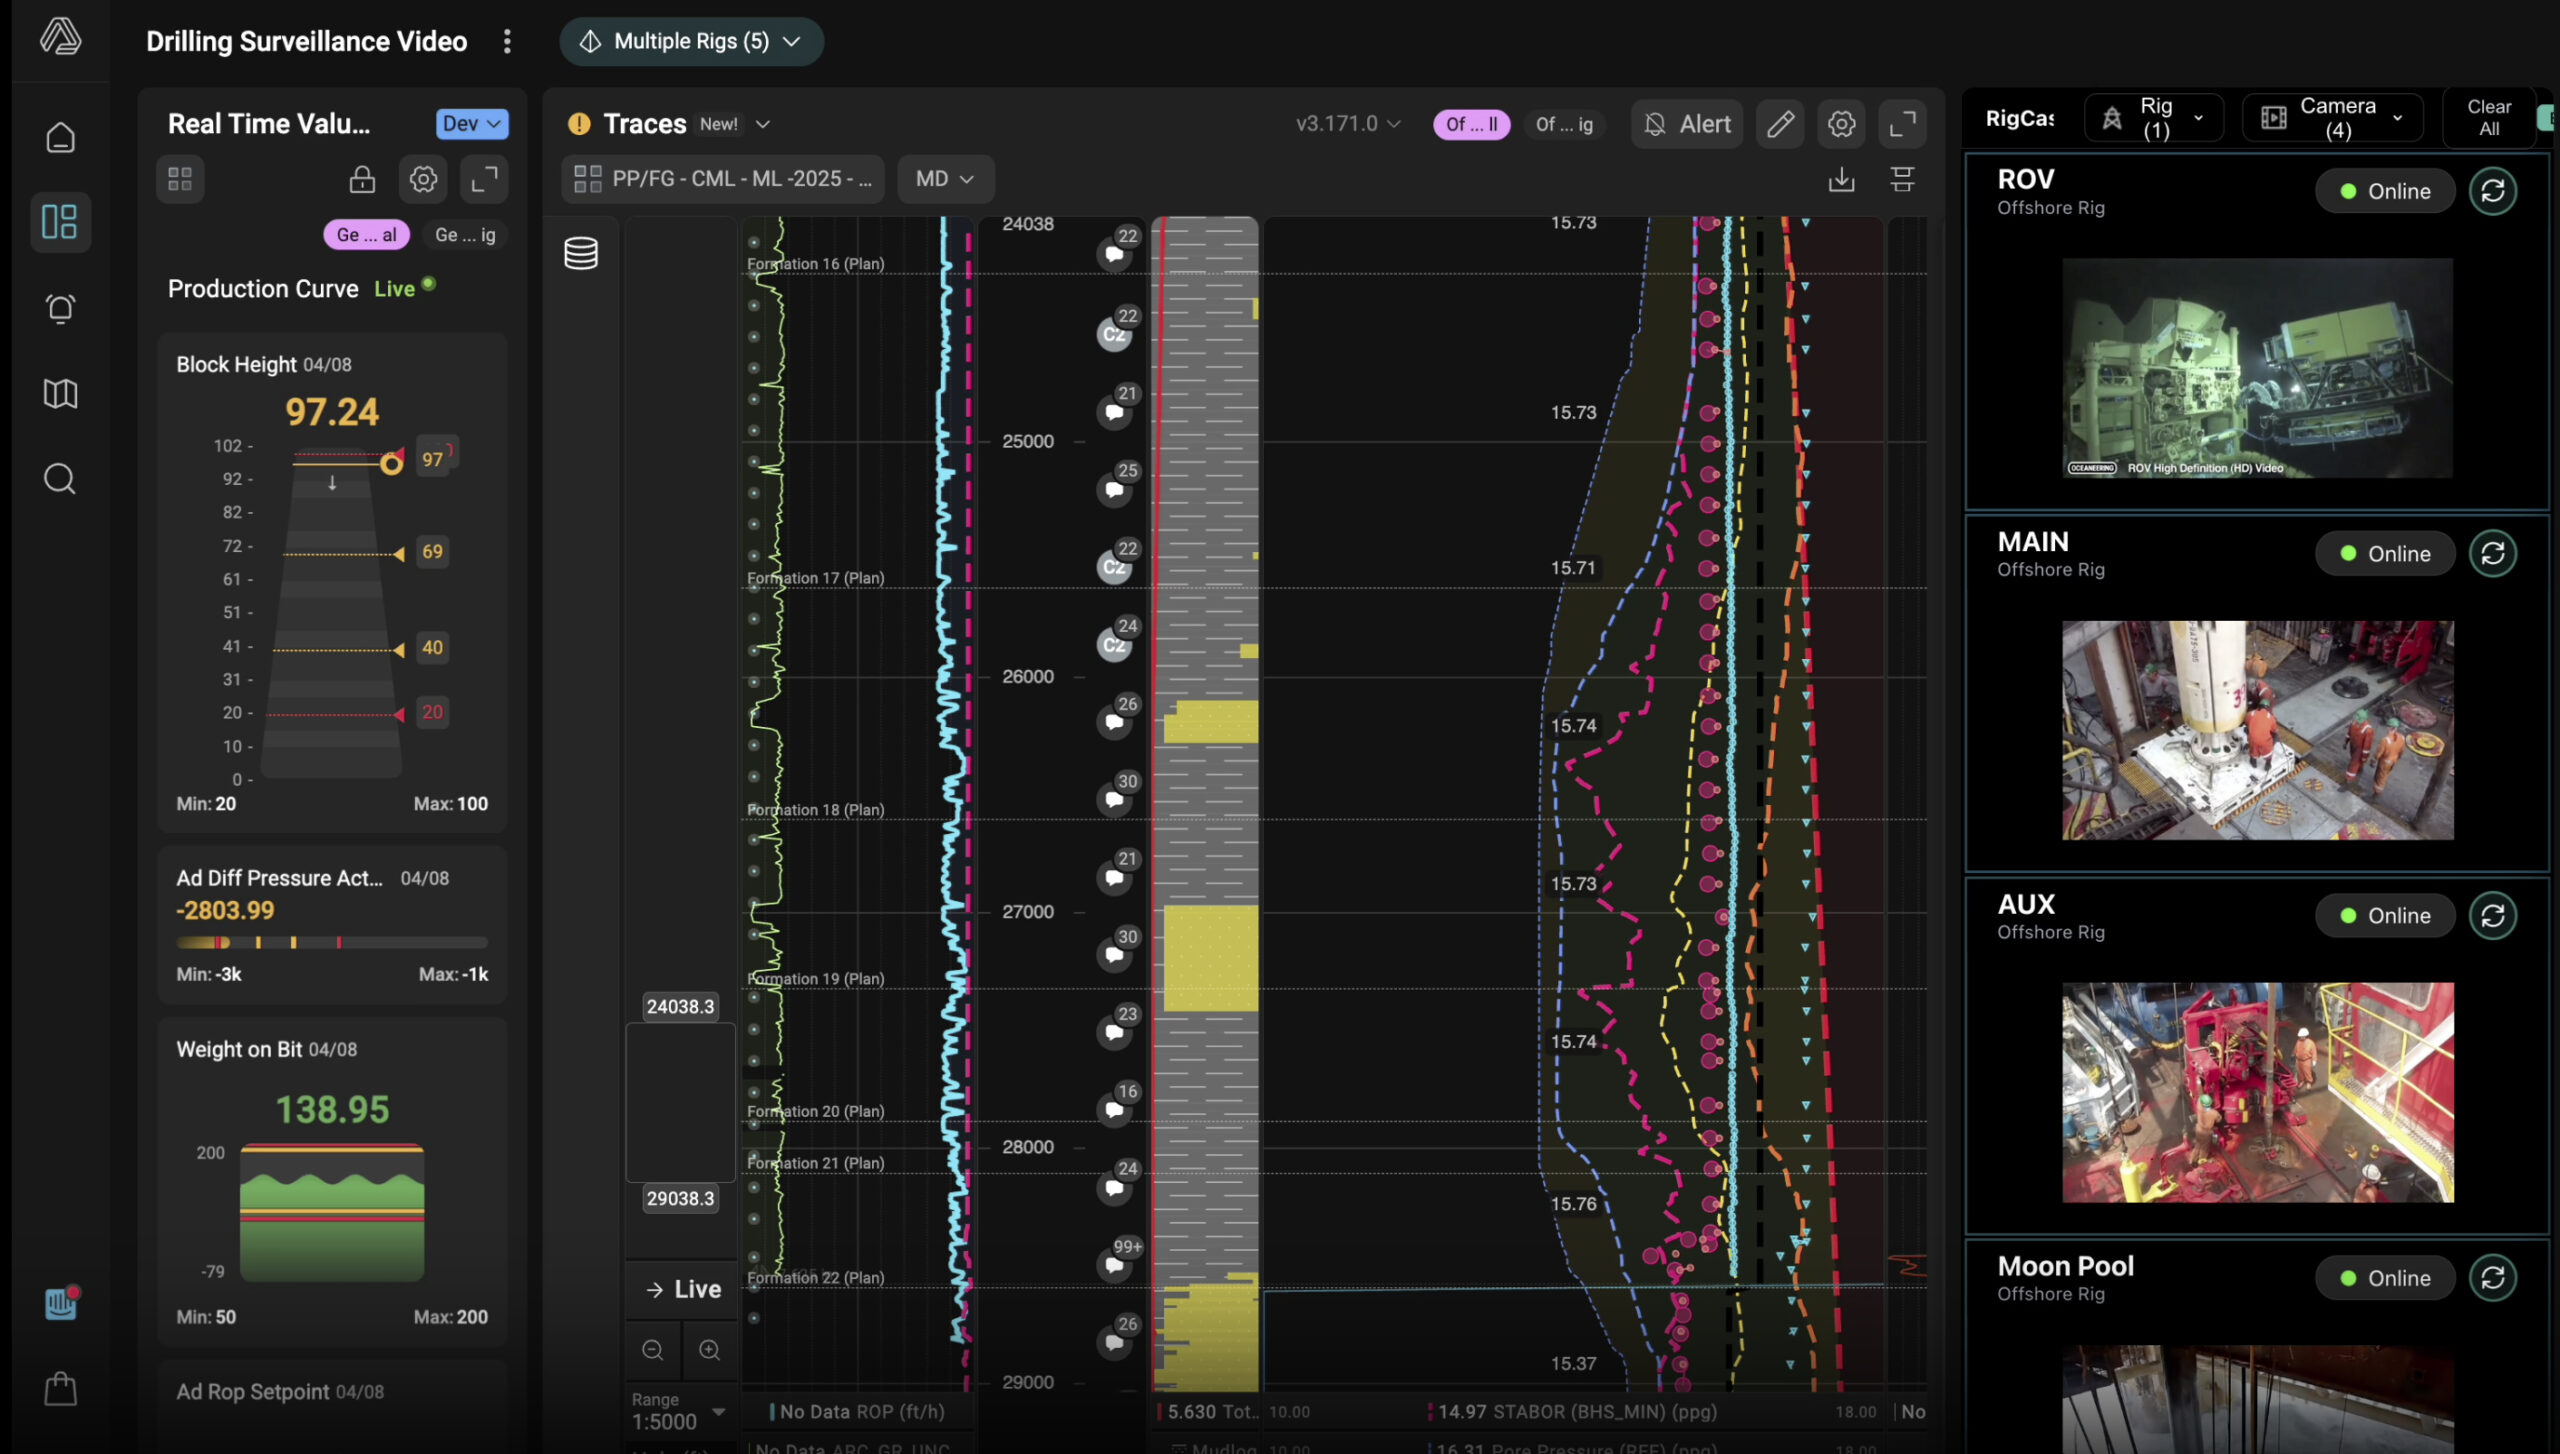The height and width of the screenshot is (1454, 2560).
Task: Open the Camera (4) dropdown
Action: pos(2333,118)
